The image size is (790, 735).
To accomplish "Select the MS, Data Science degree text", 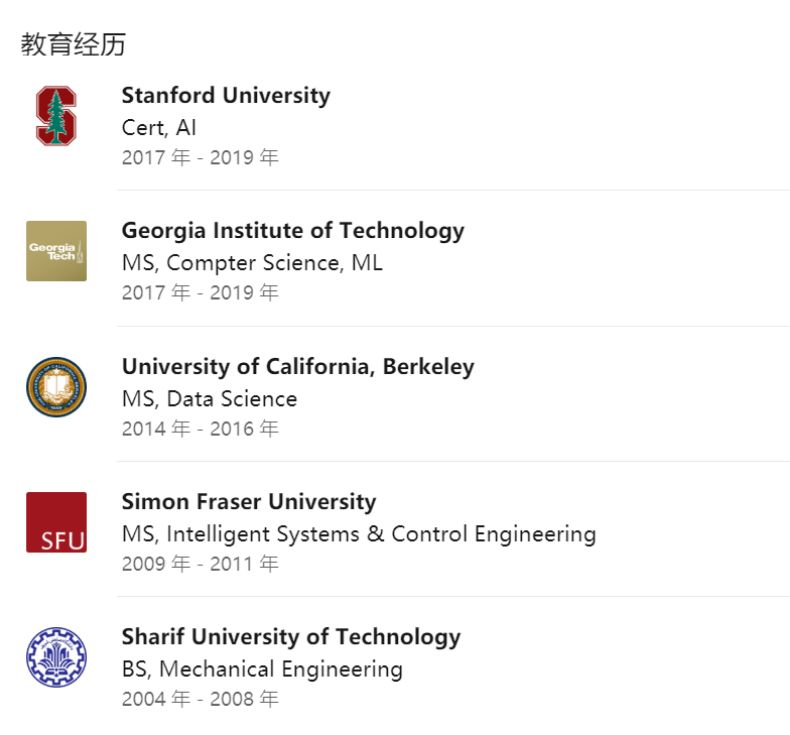I will tap(209, 398).
